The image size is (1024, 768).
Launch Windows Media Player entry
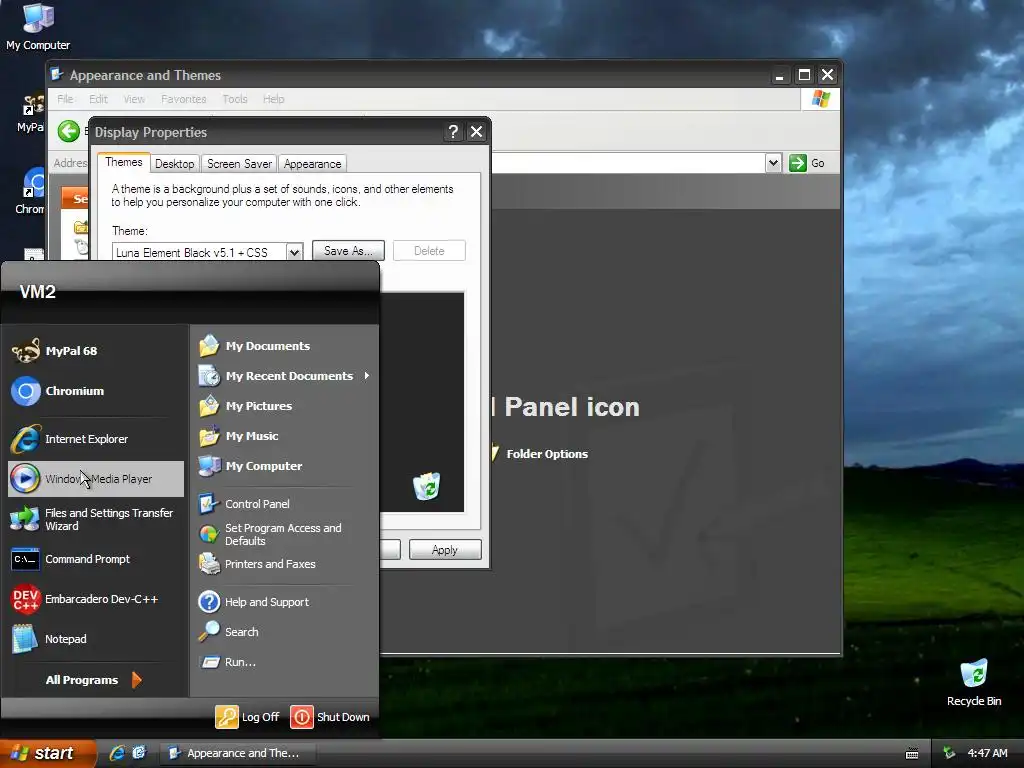click(x=95, y=479)
